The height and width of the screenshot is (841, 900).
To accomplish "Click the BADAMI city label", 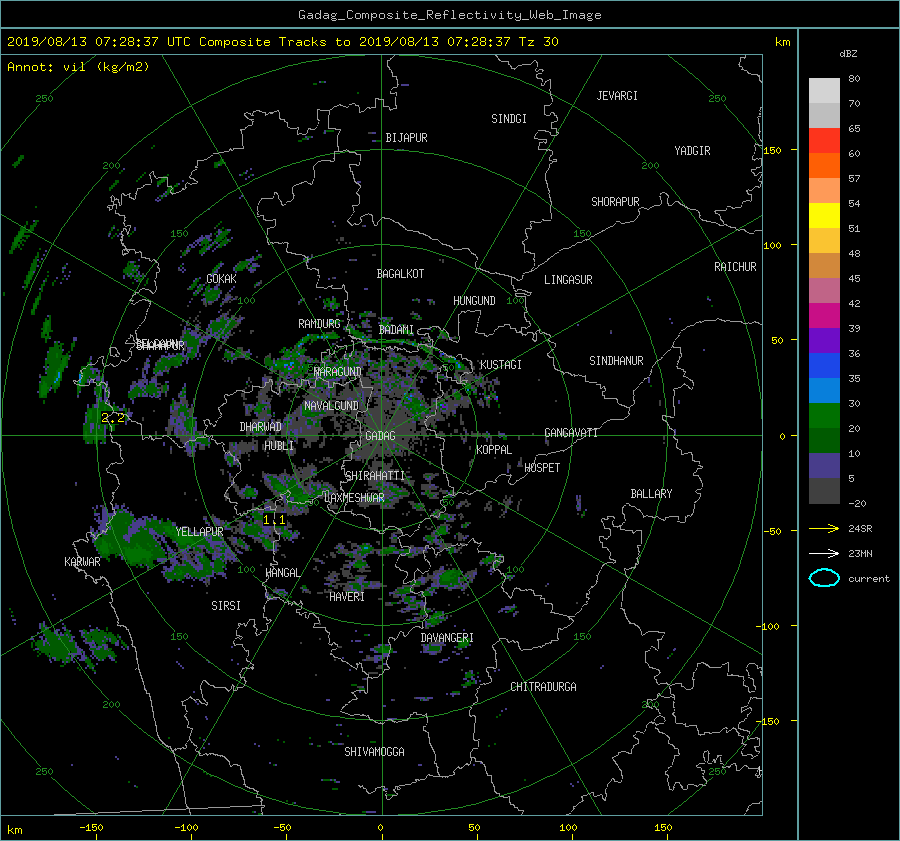I will coord(396,330).
